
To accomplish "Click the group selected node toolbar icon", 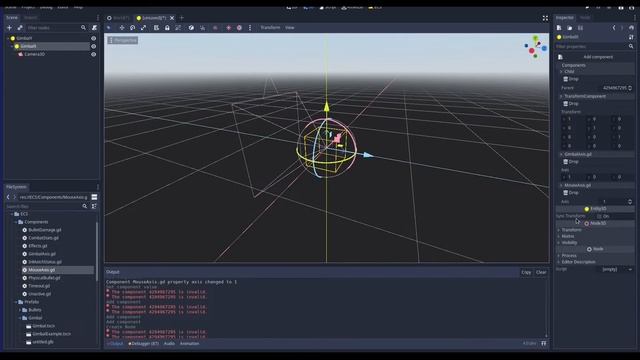I will 178,28.
